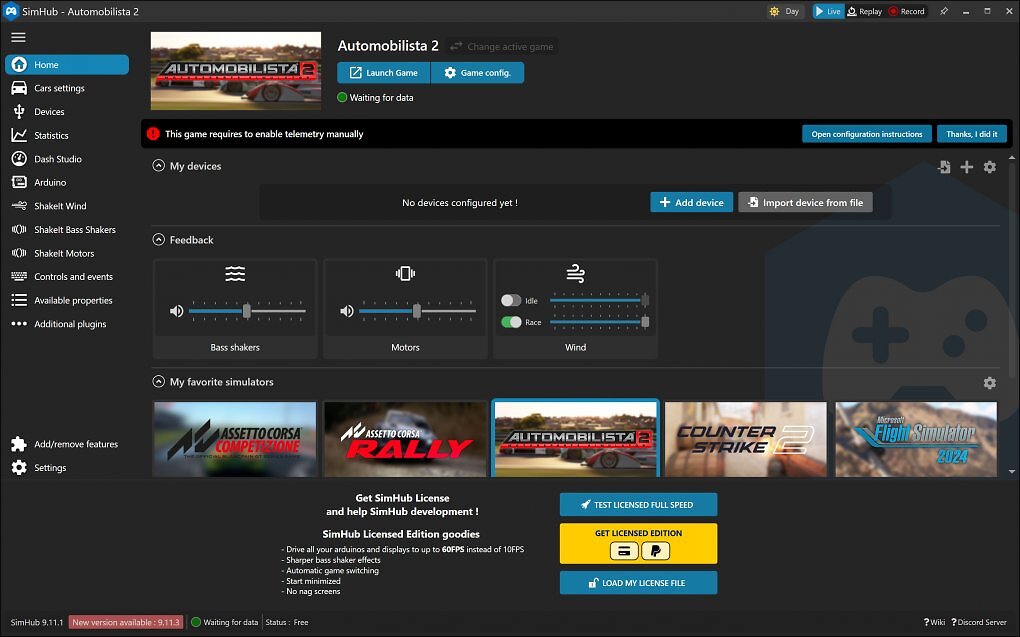
Task: Click the ShakeIt Motors vibration icon
Action: [x=20, y=253]
